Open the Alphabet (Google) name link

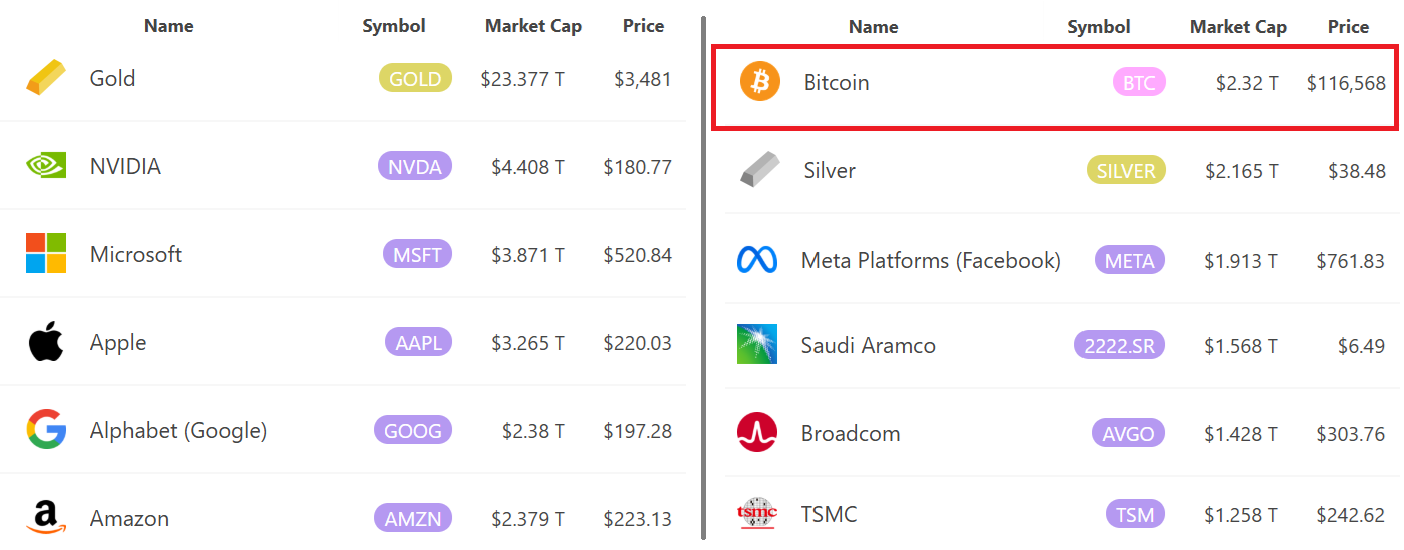pos(178,431)
